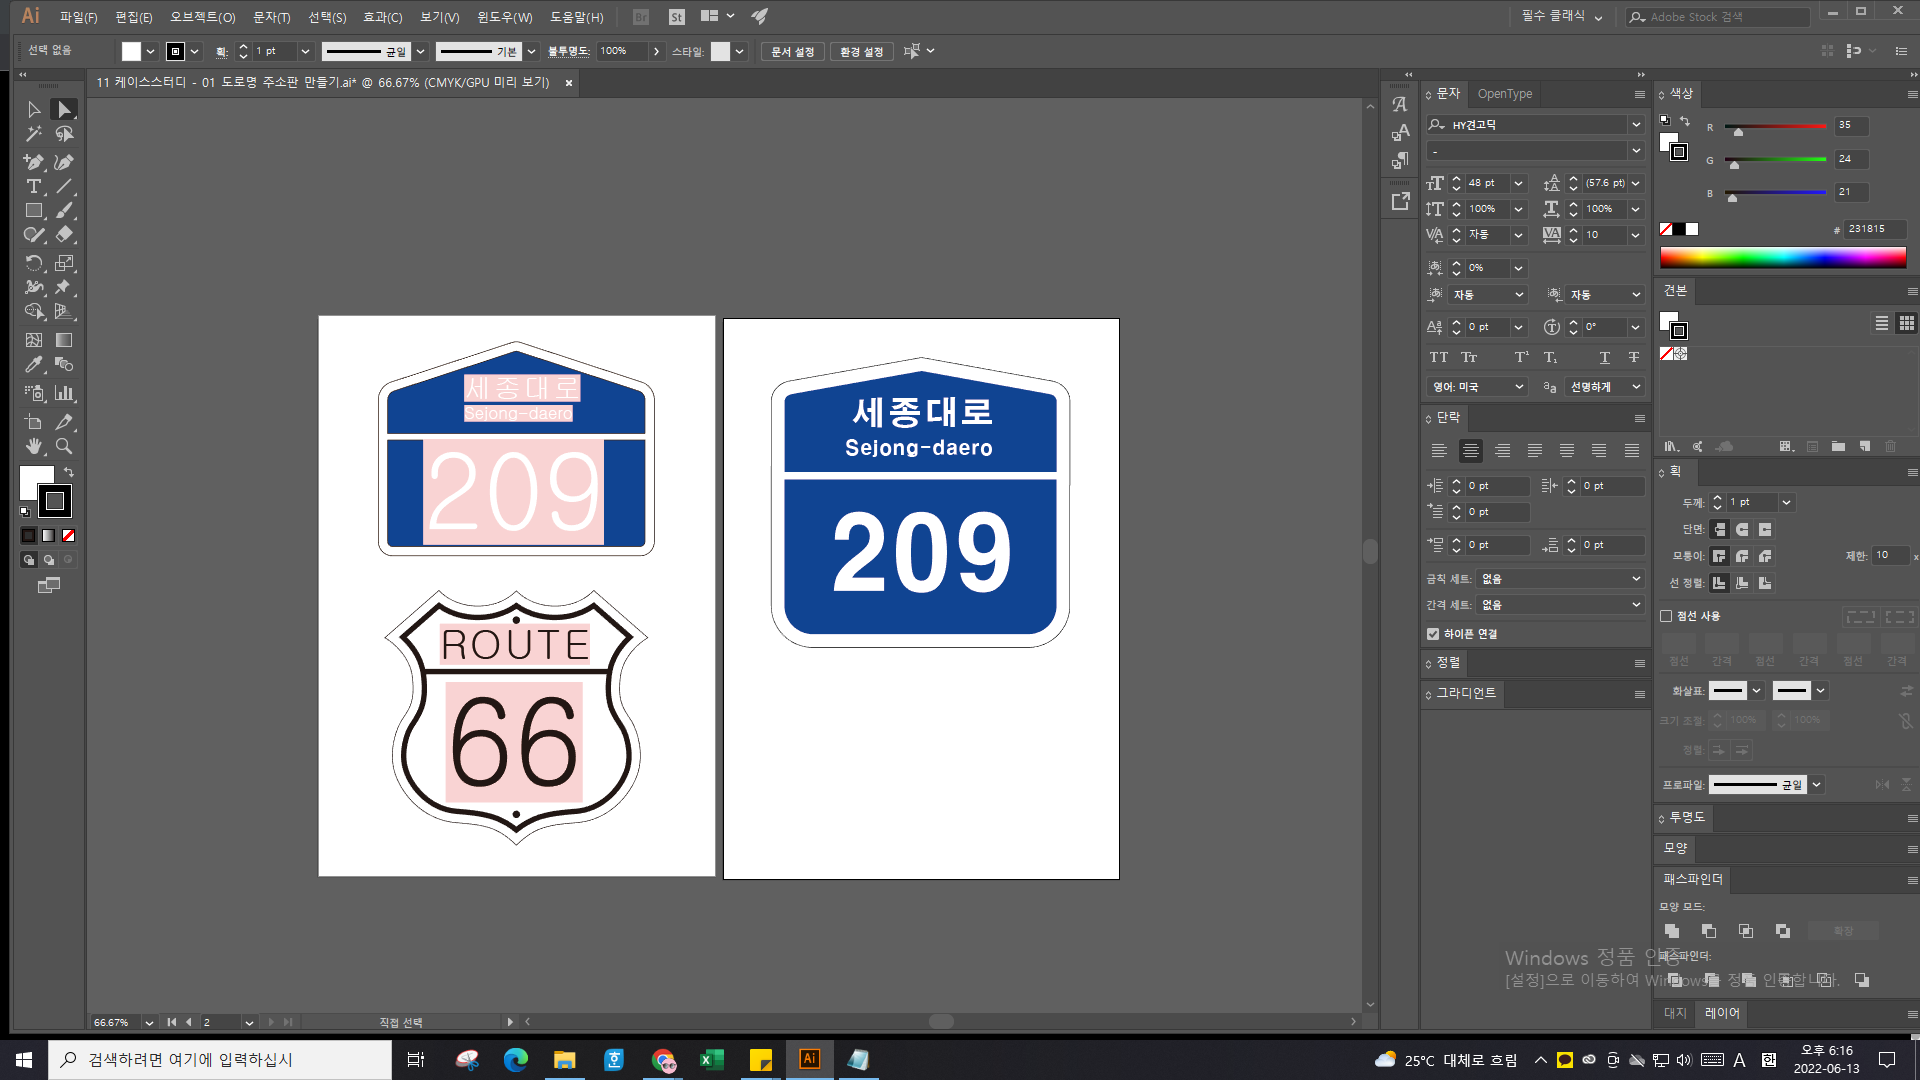Open the 파일(F) menu
This screenshot has width=1920, height=1080.
pyautogui.click(x=78, y=17)
